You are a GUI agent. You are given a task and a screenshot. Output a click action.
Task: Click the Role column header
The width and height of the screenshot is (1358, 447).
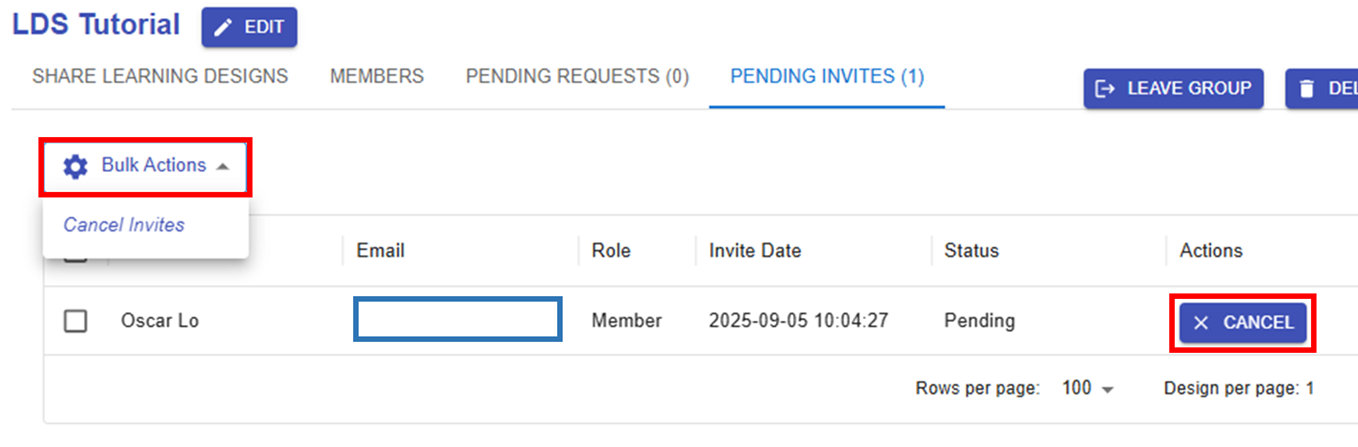(x=611, y=250)
